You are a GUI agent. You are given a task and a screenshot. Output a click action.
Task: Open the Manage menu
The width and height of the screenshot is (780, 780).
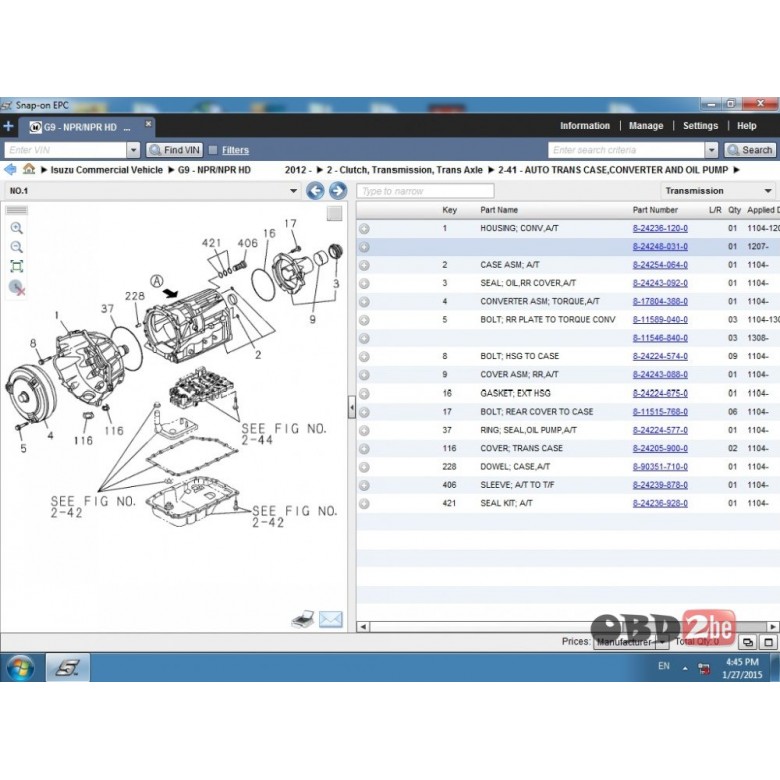coord(646,126)
